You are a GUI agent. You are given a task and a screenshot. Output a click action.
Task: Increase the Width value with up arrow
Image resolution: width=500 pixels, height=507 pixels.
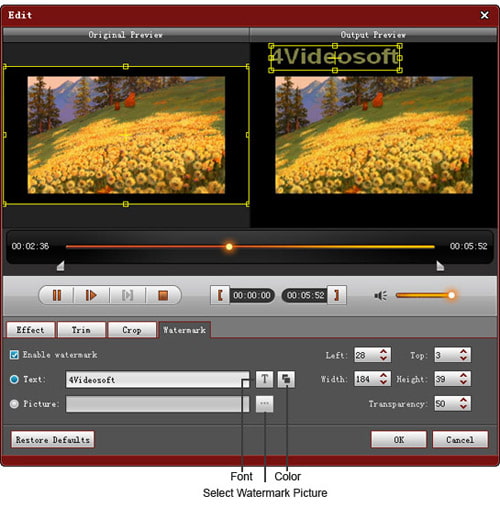(x=383, y=375)
